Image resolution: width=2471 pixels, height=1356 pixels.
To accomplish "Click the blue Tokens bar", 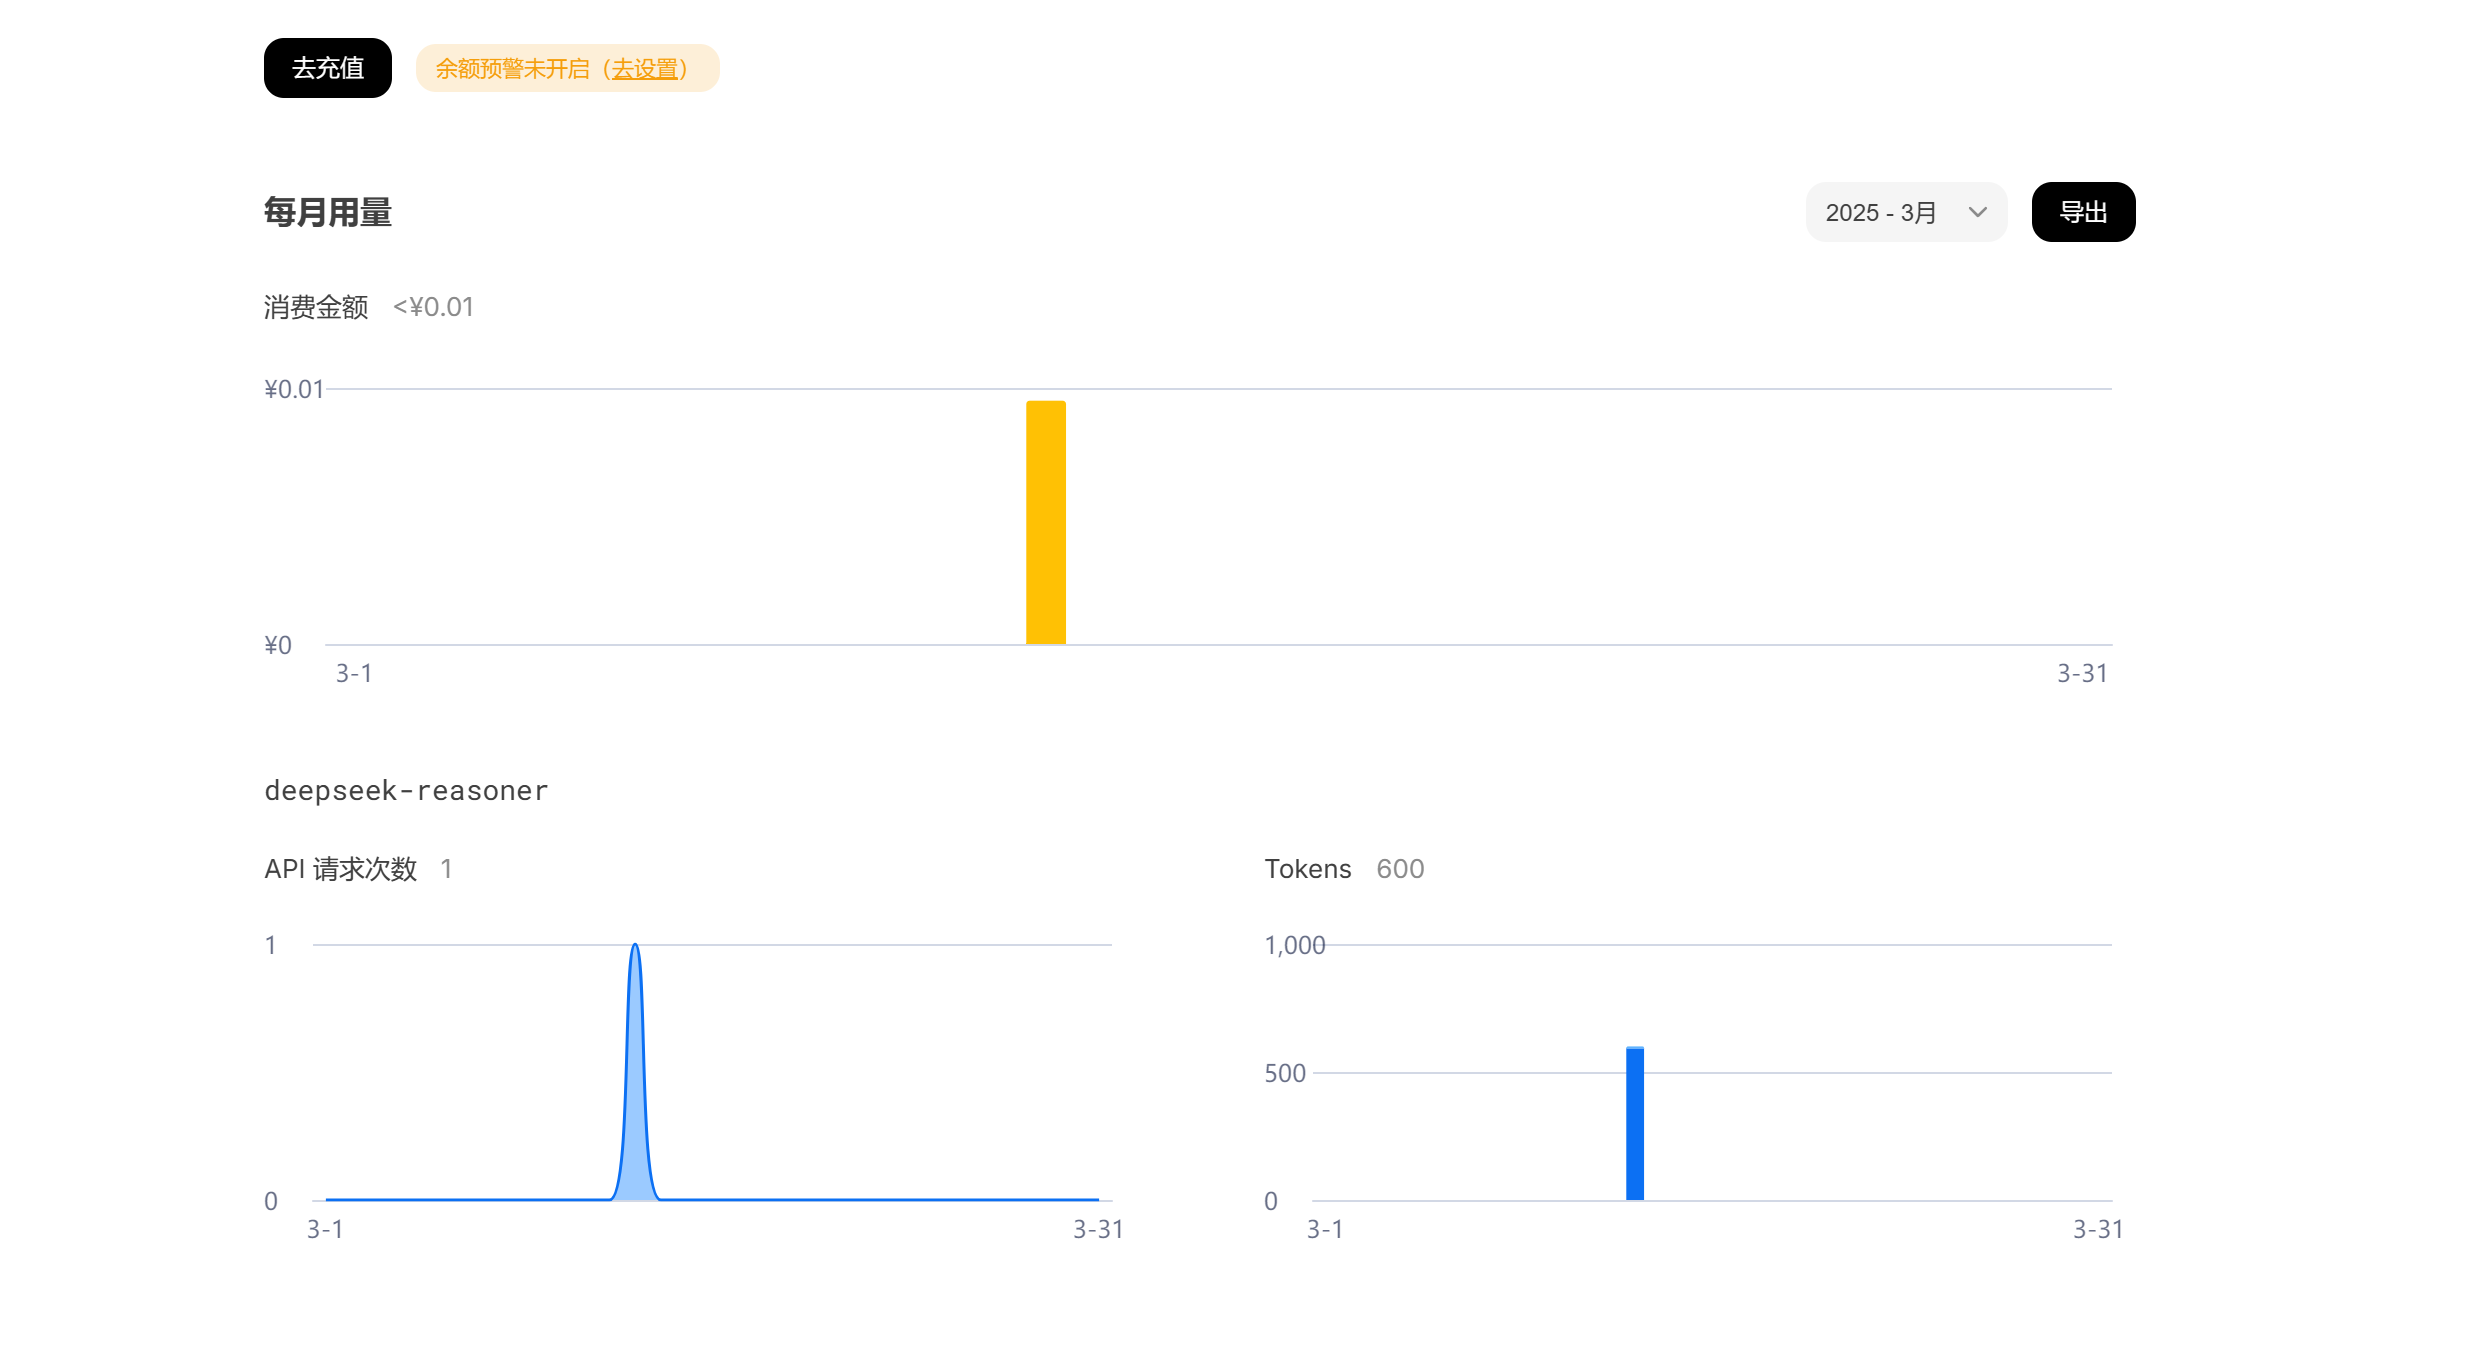I will (1634, 1123).
